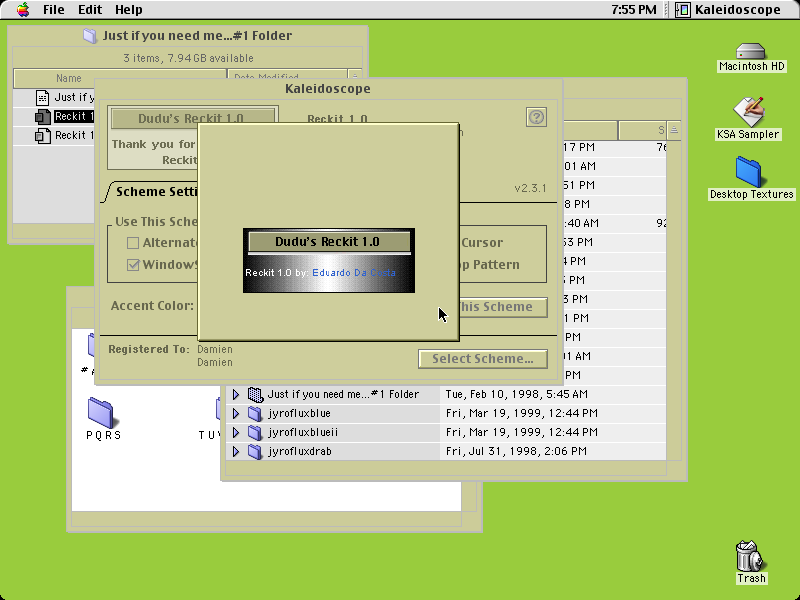800x600 pixels.
Task: Select the Just if y... document icon
Action: pyautogui.click(x=43, y=97)
